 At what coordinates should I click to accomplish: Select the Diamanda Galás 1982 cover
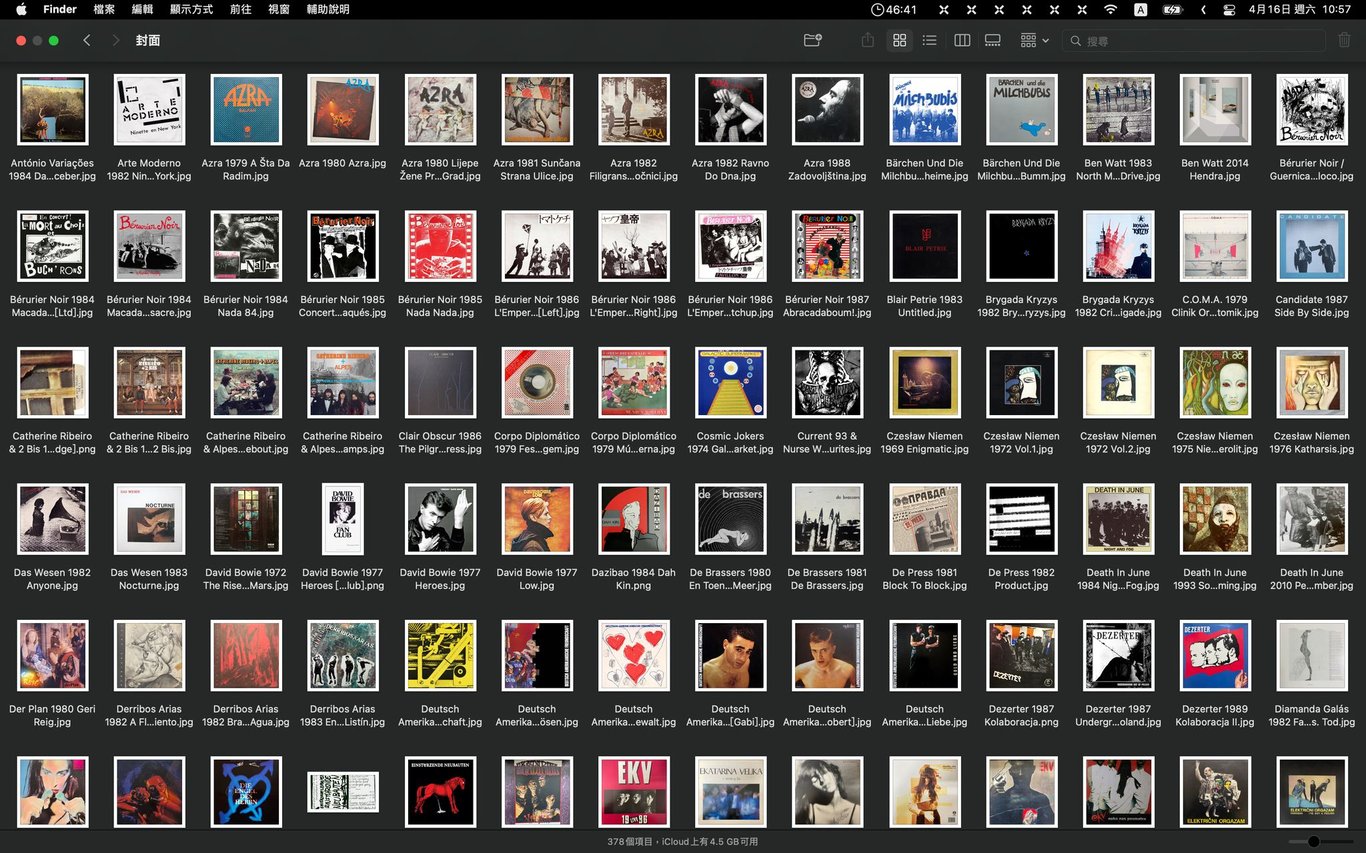click(1312, 656)
